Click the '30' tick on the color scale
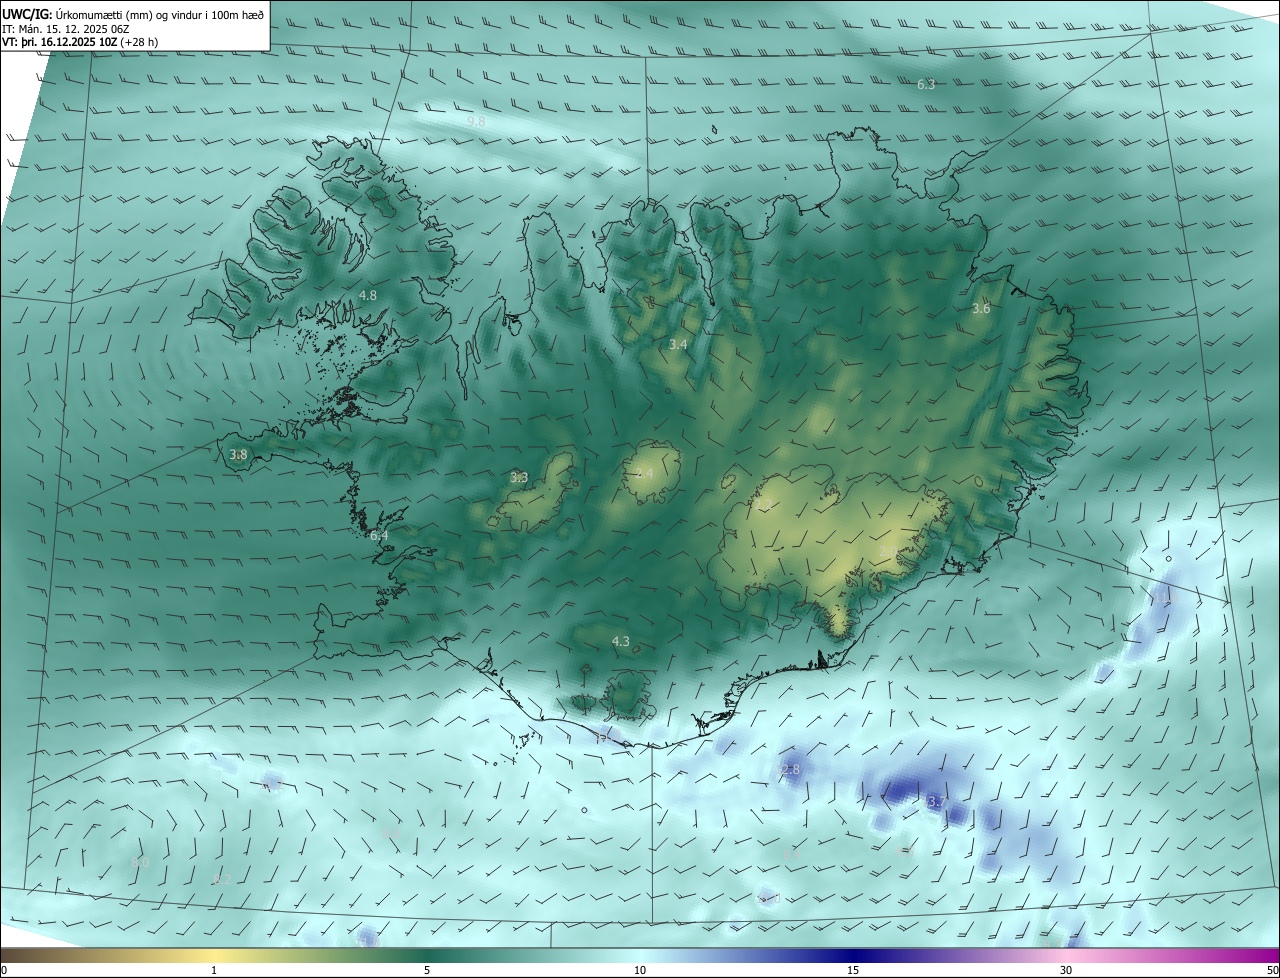 click(x=1066, y=970)
